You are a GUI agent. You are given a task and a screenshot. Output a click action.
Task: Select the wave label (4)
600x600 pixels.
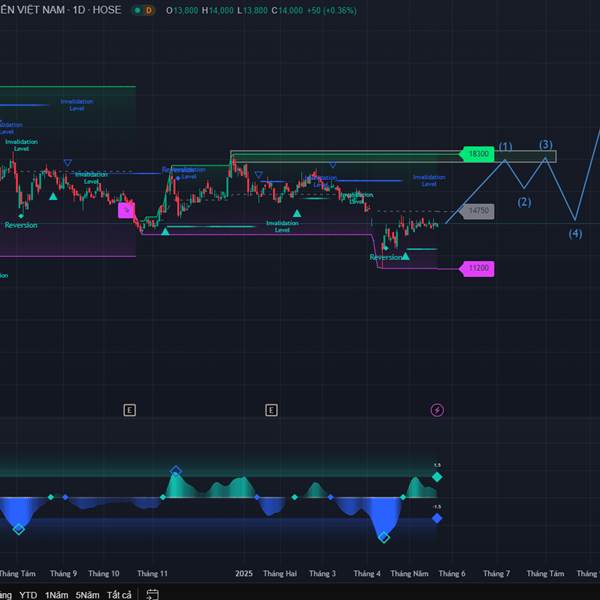(575, 234)
